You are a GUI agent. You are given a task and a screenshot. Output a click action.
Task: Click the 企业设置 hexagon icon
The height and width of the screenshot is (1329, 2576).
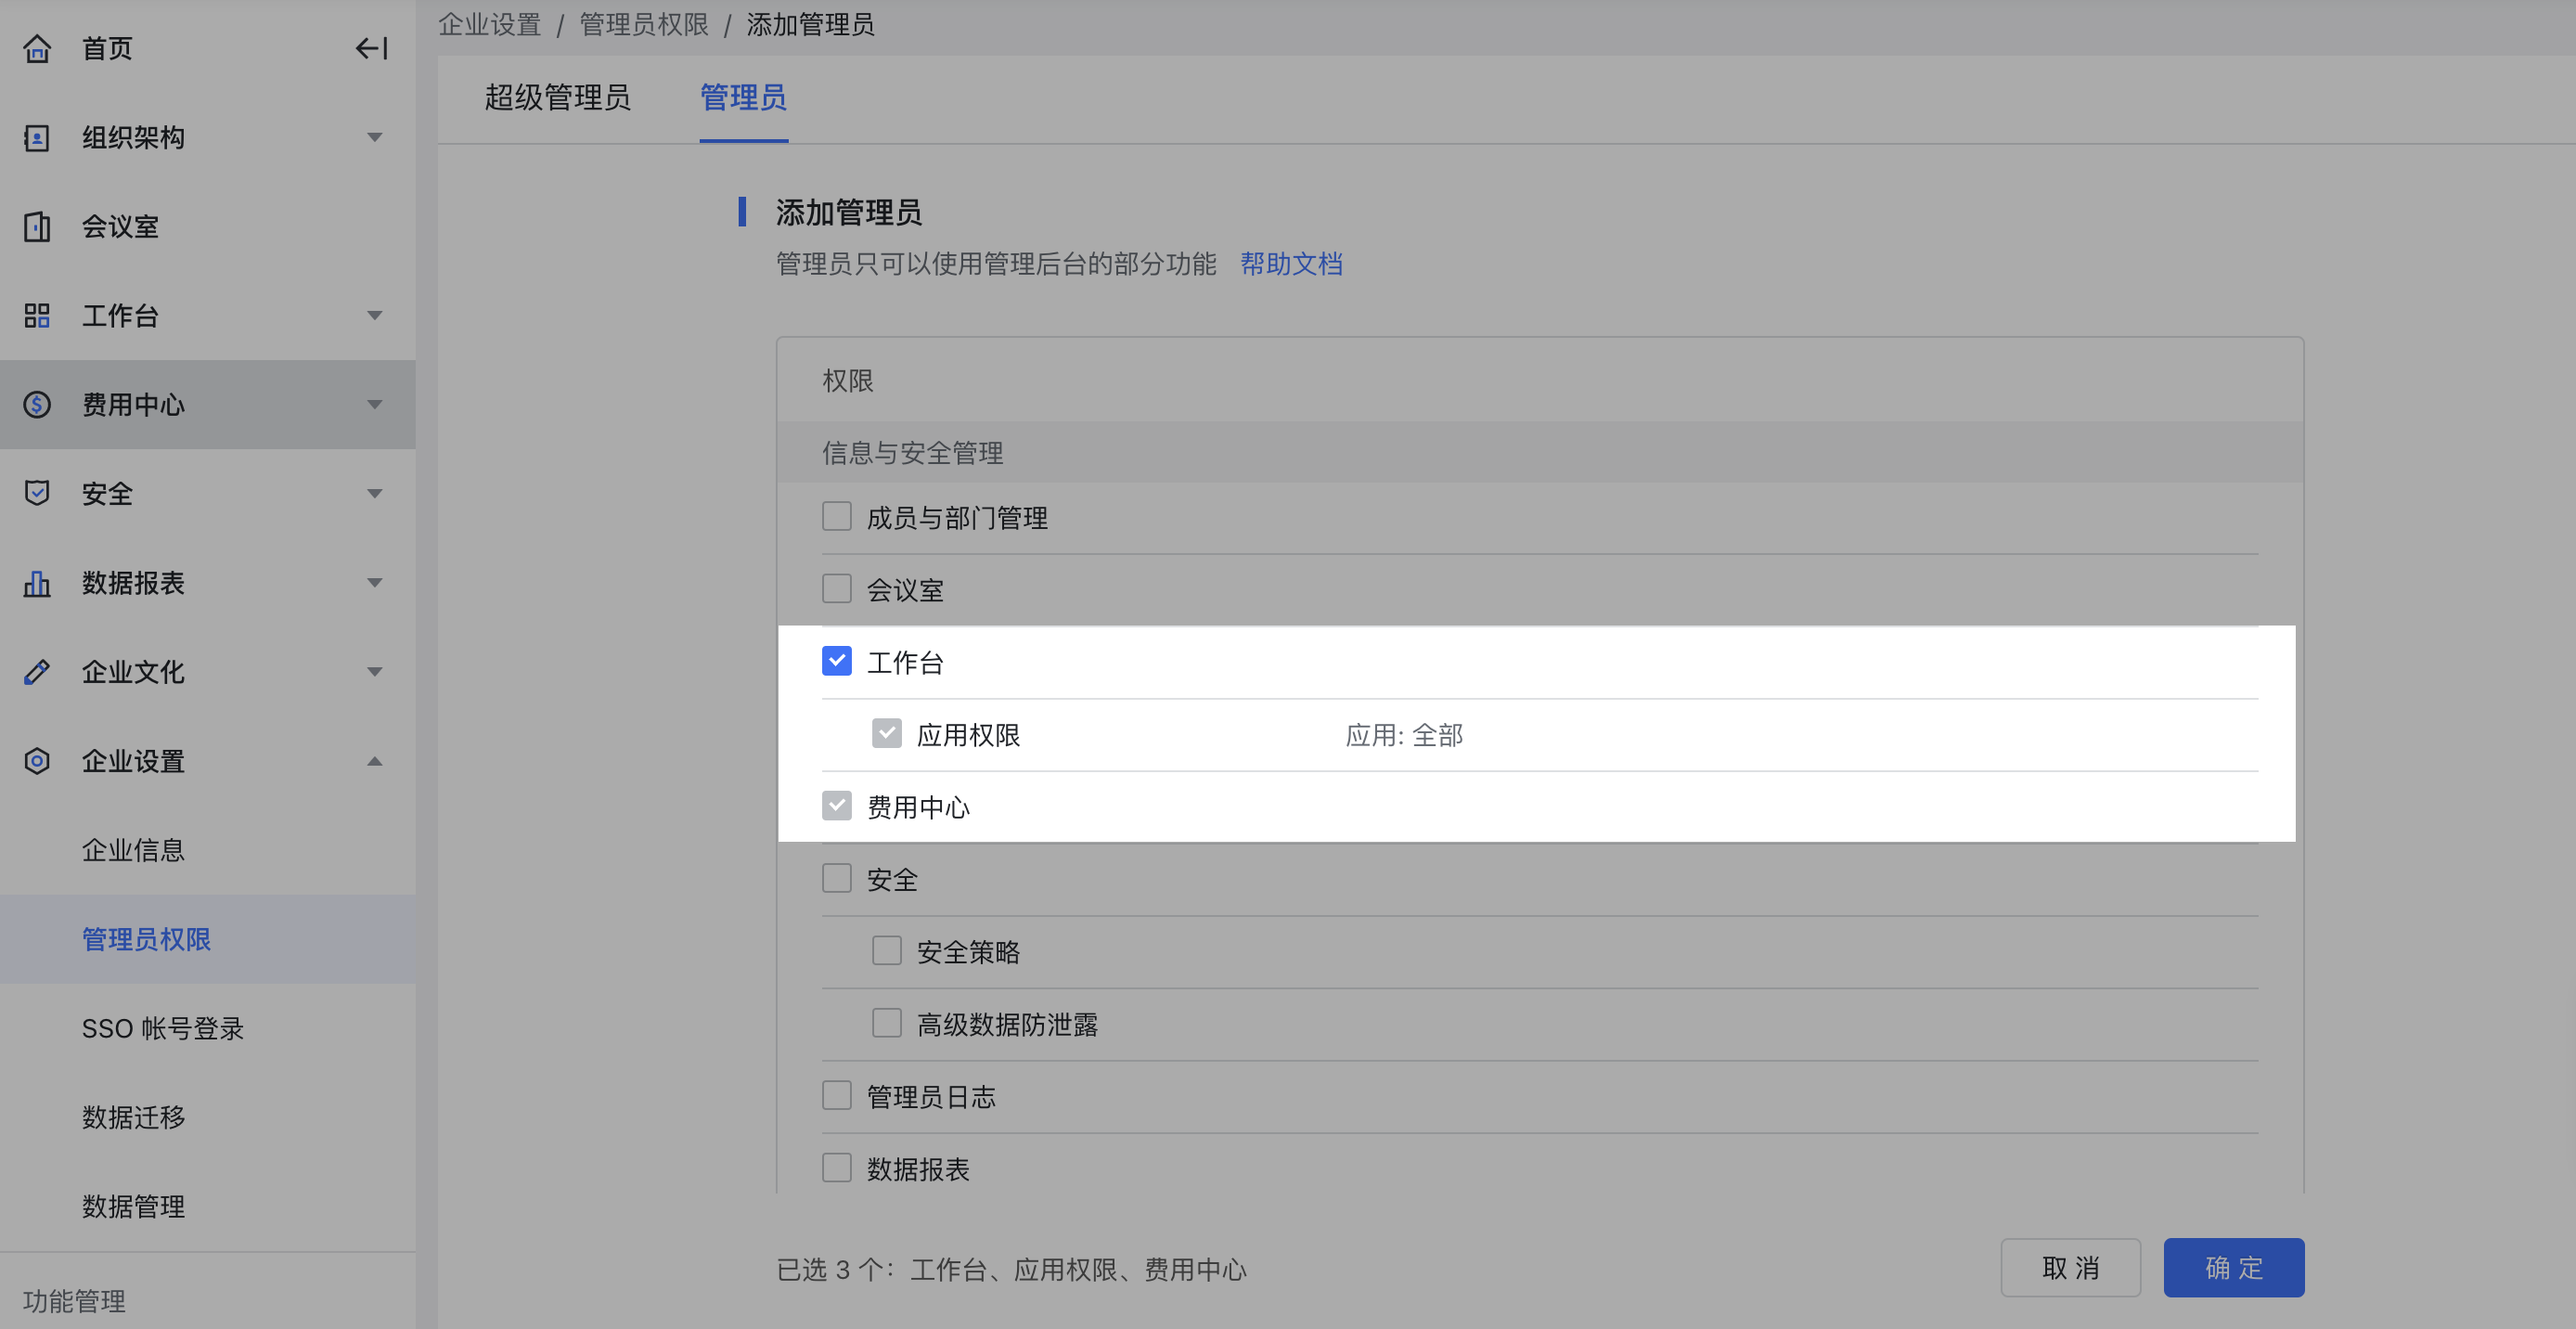[37, 761]
